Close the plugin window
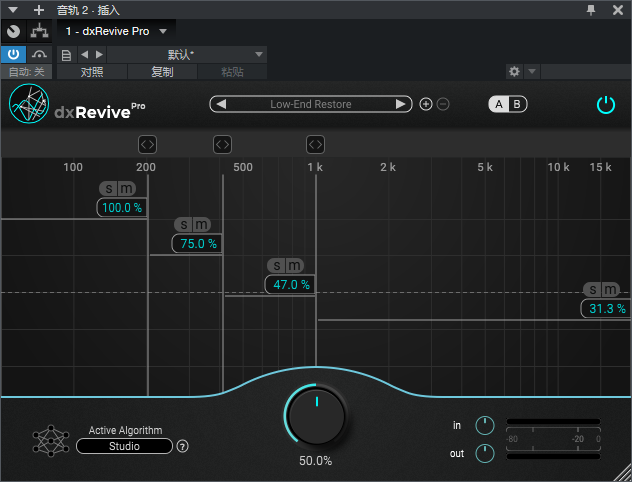Screen dimensions: 632x482 point(617,10)
